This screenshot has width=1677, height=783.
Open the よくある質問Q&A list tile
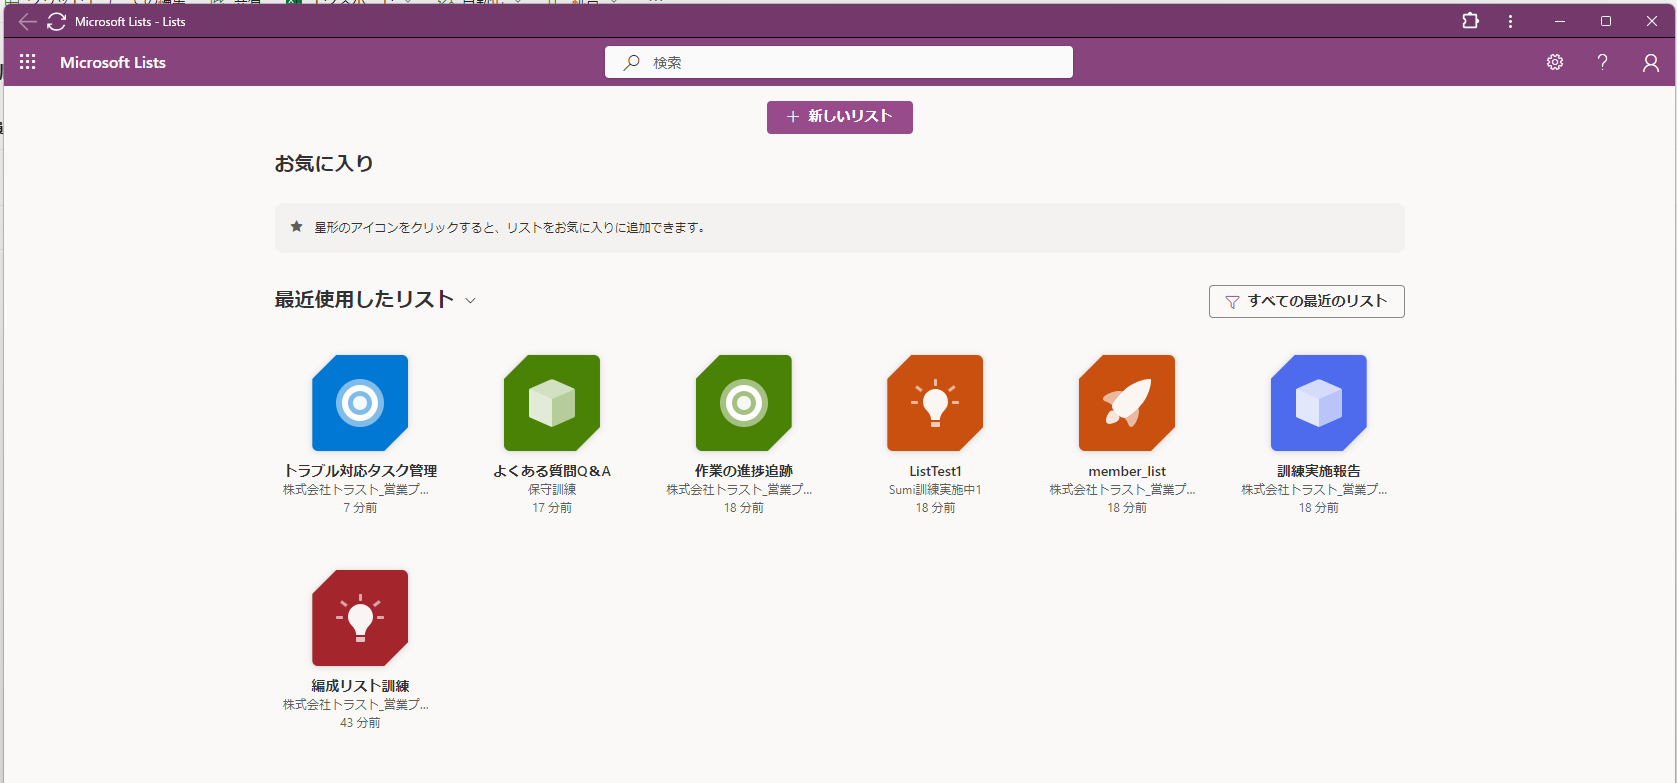click(x=552, y=403)
